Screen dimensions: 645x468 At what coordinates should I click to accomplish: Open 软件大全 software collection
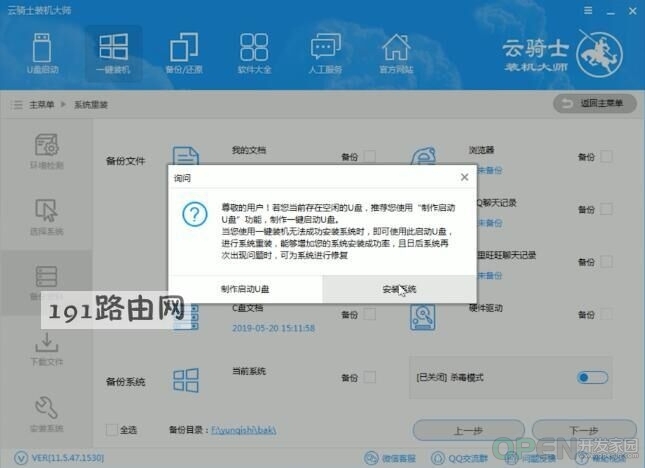254,53
